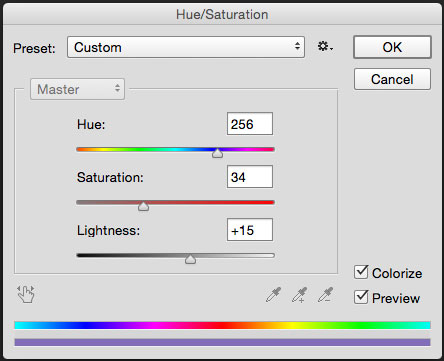This screenshot has width=444, height=361.
Task: Click the on-image adjustment hand tool
Action: coord(26,294)
